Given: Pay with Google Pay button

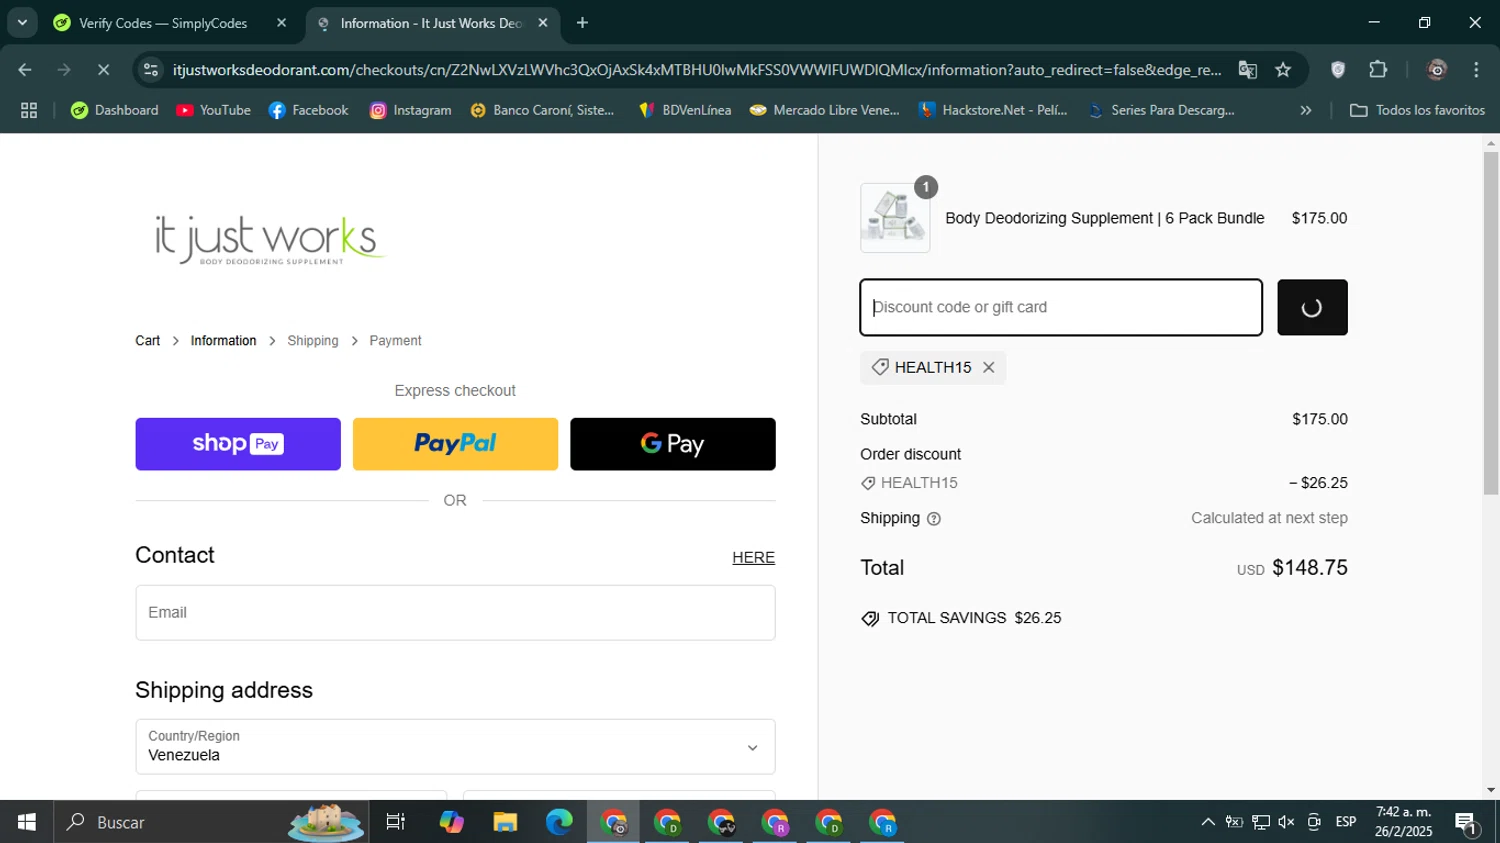Looking at the screenshot, I should click(673, 444).
